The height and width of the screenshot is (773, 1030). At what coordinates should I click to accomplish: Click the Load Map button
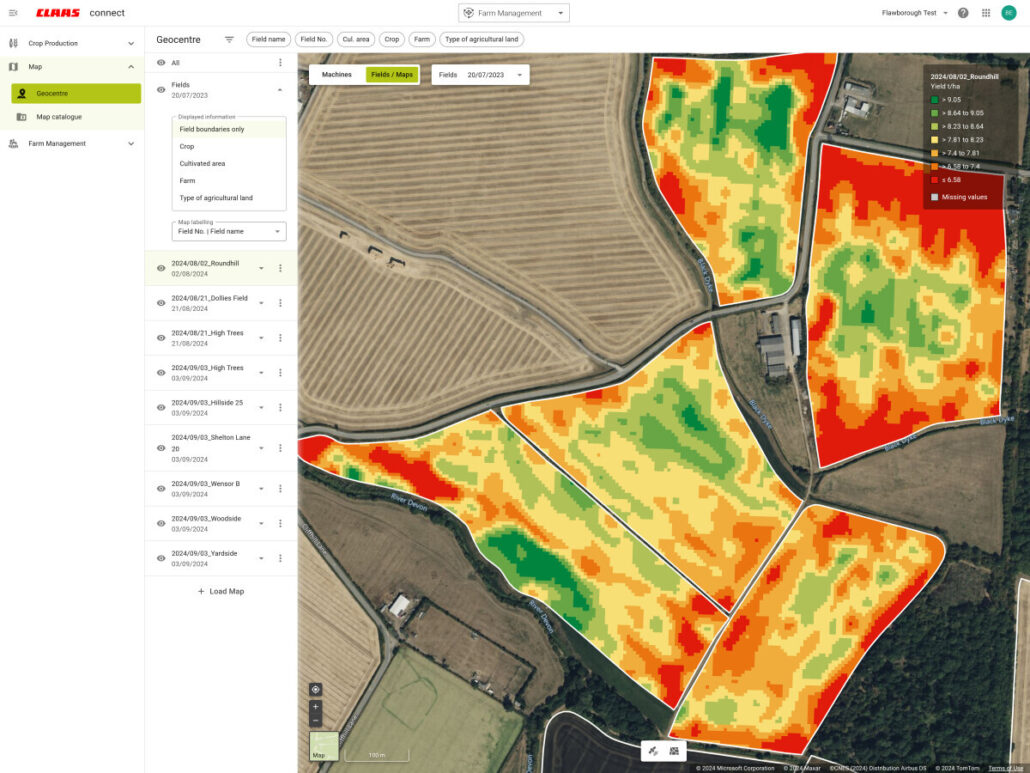(221, 591)
